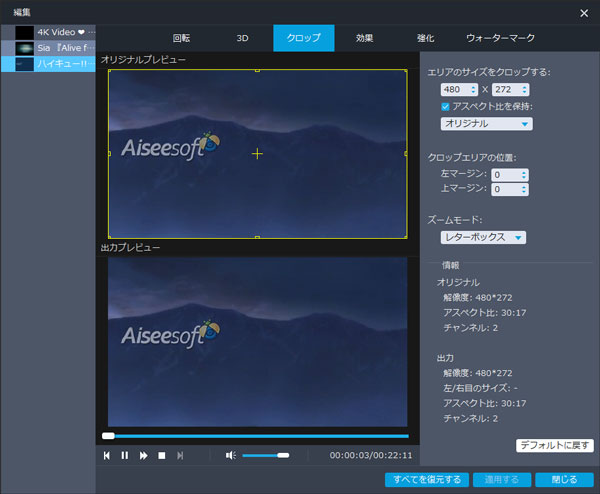Click right-middle crop handle

[406, 154]
